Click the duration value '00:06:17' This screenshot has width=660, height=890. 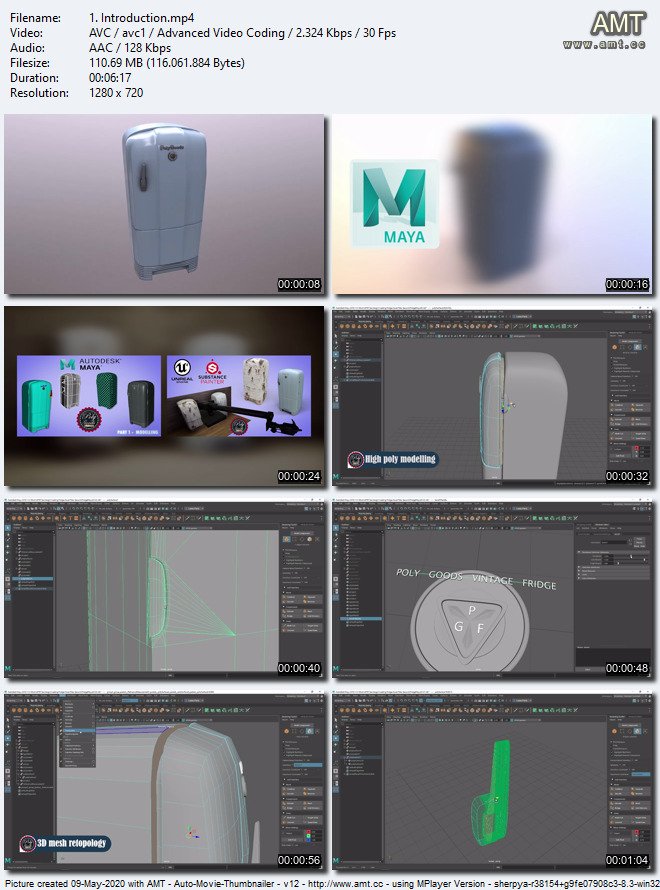pos(110,78)
